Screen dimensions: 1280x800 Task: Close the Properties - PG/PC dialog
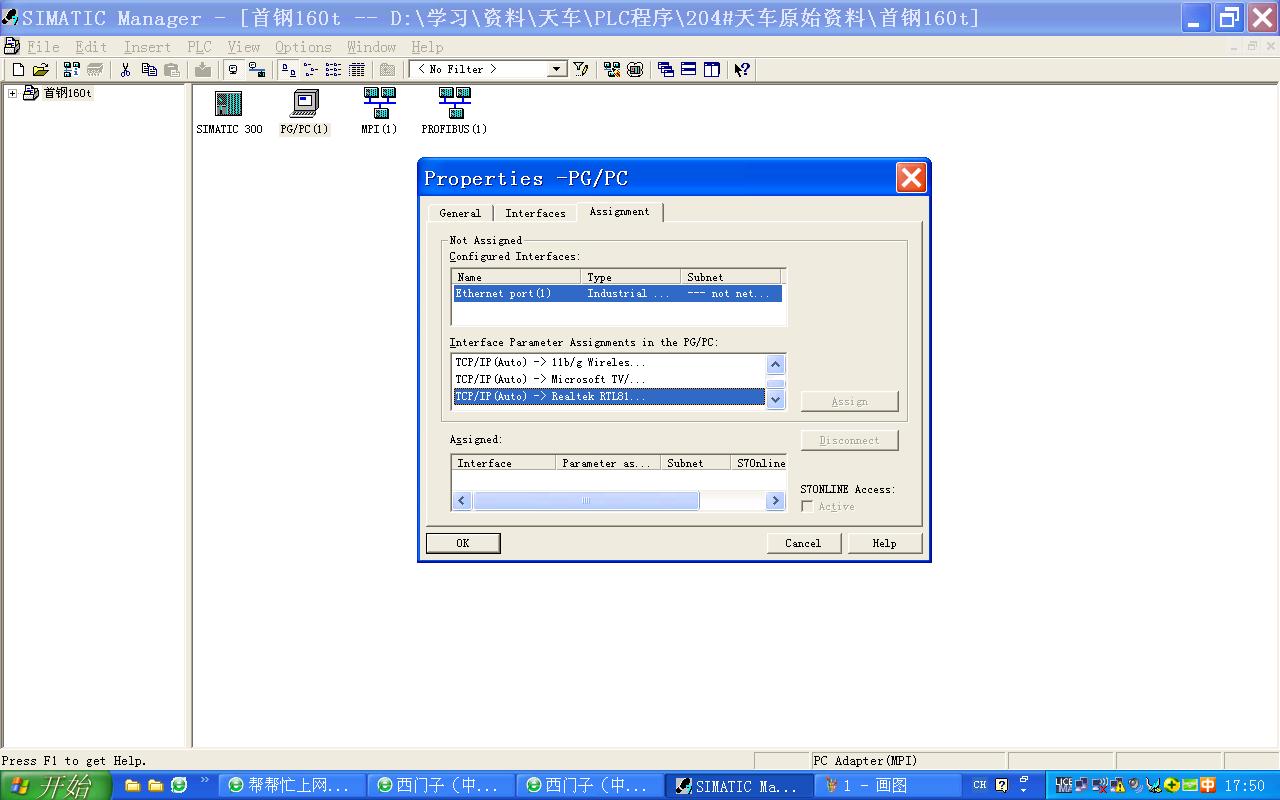coord(910,178)
